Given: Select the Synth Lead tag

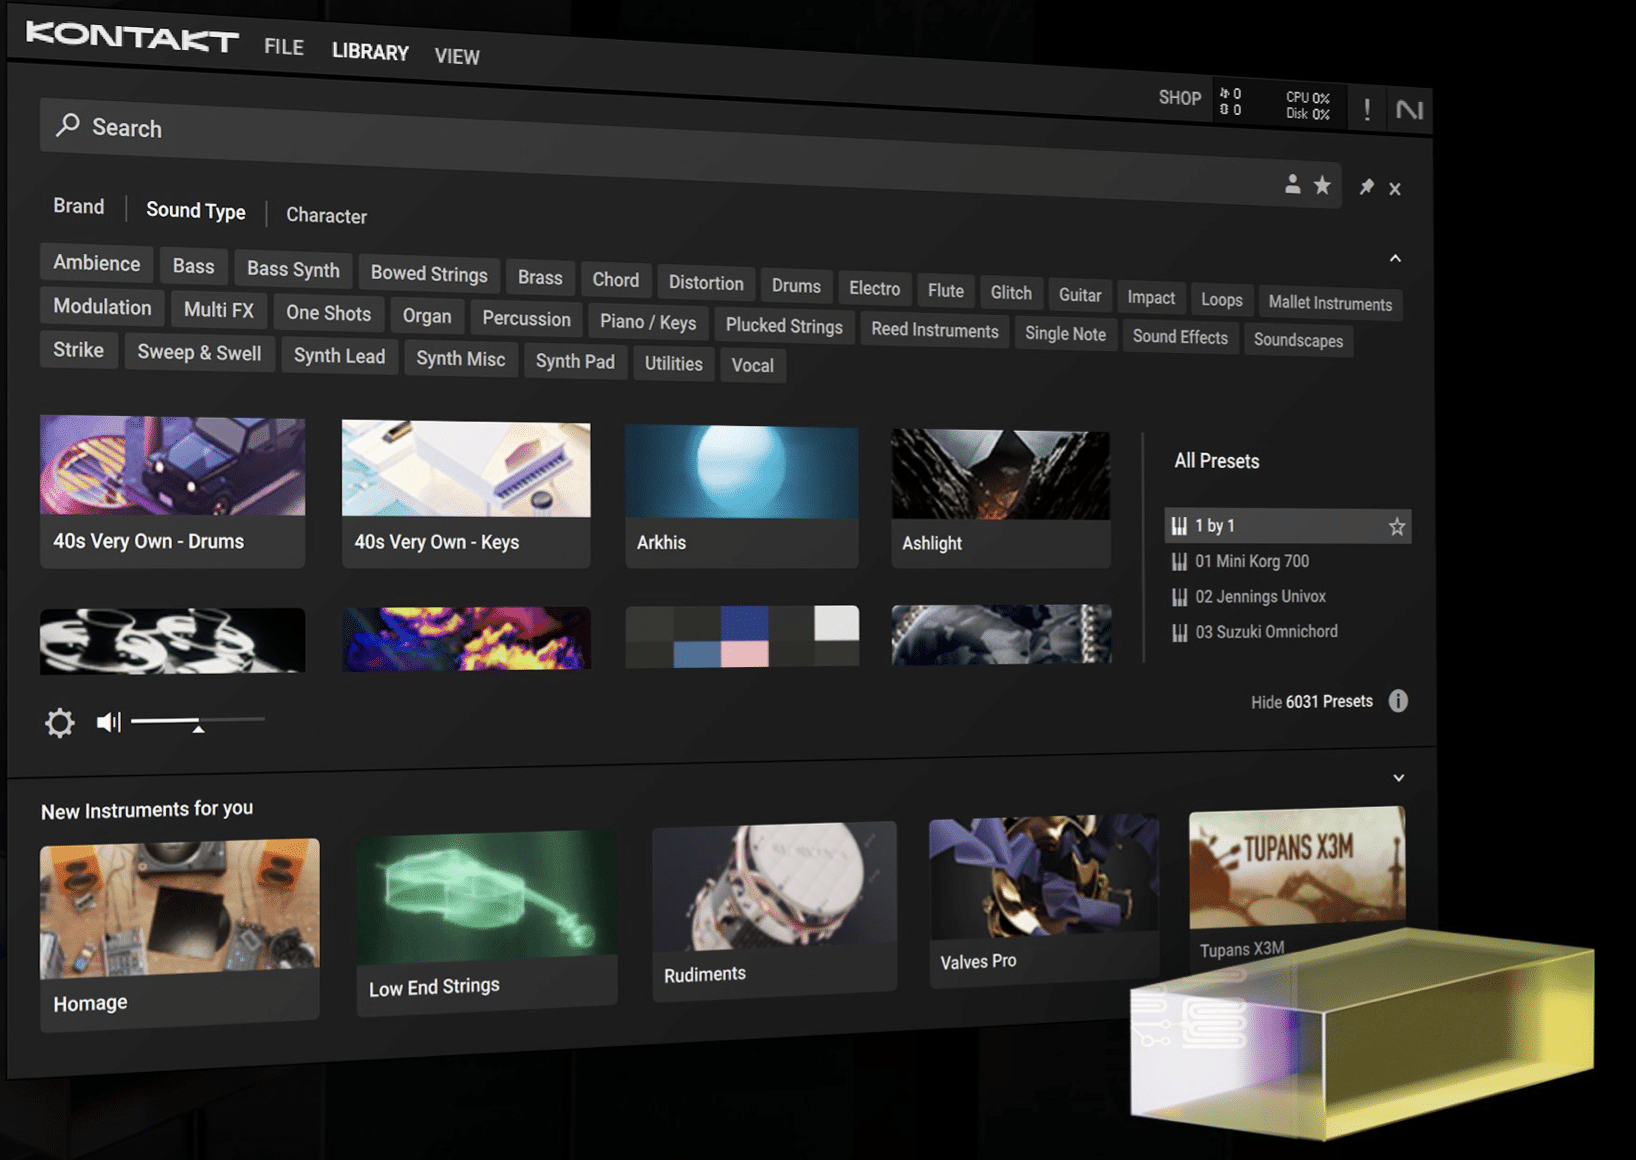Looking at the screenshot, I should (339, 356).
